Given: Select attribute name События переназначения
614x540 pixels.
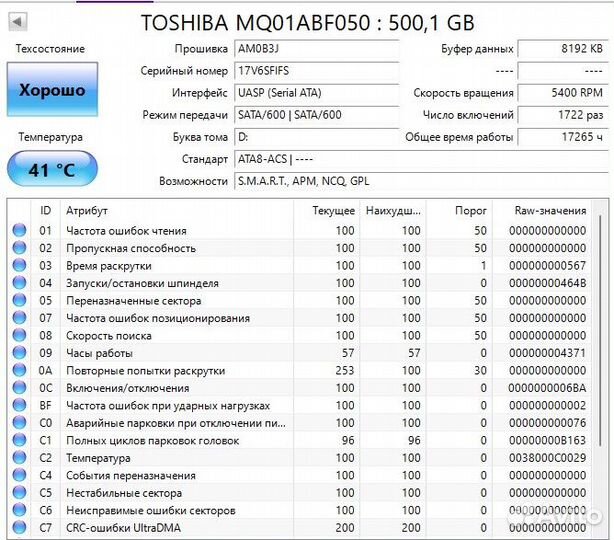Looking at the screenshot, I should 131,475.
